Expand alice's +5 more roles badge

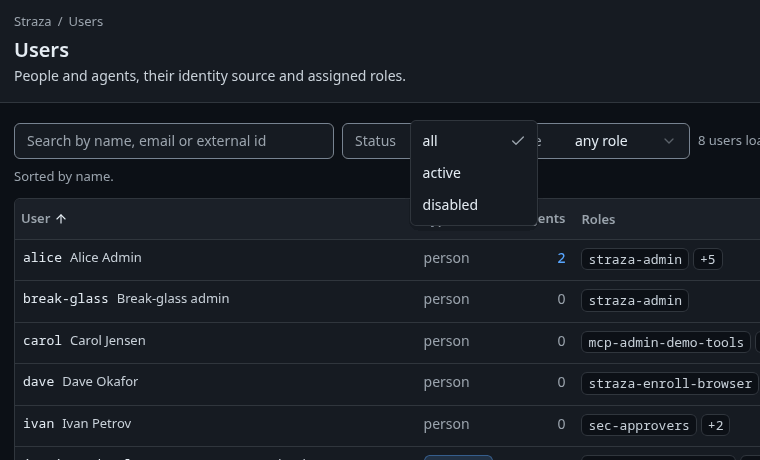click(x=708, y=259)
